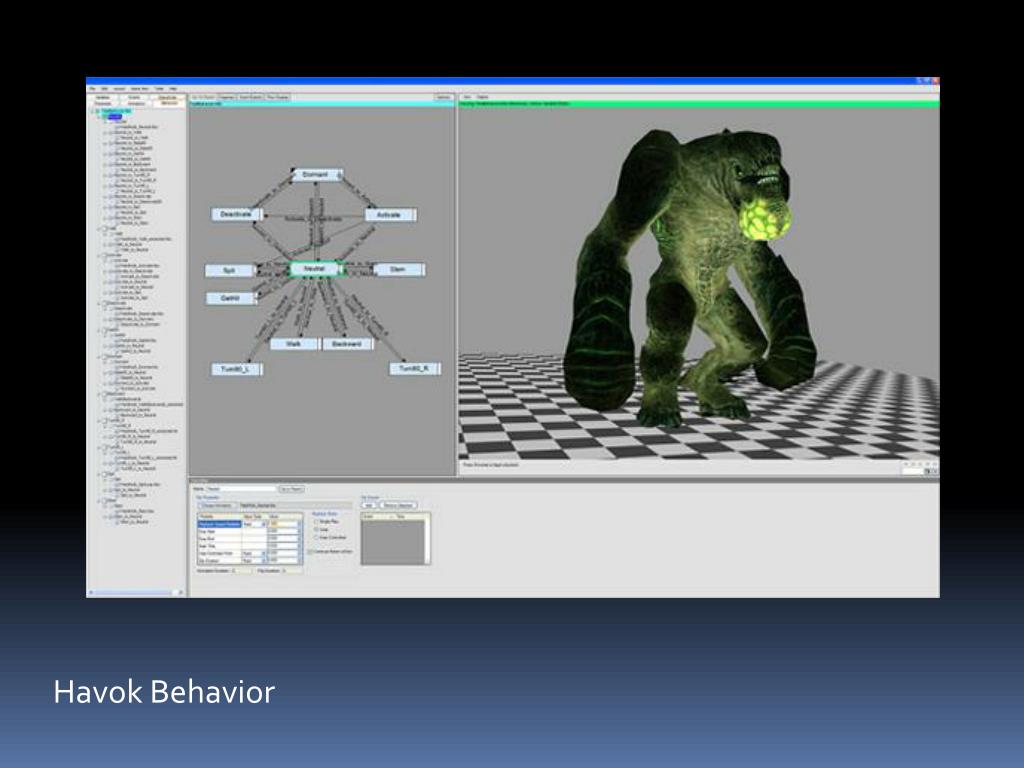The width and height of the screenshot is (1024, 768).
Task: Open the Help menu
Action: coord(173,89)
